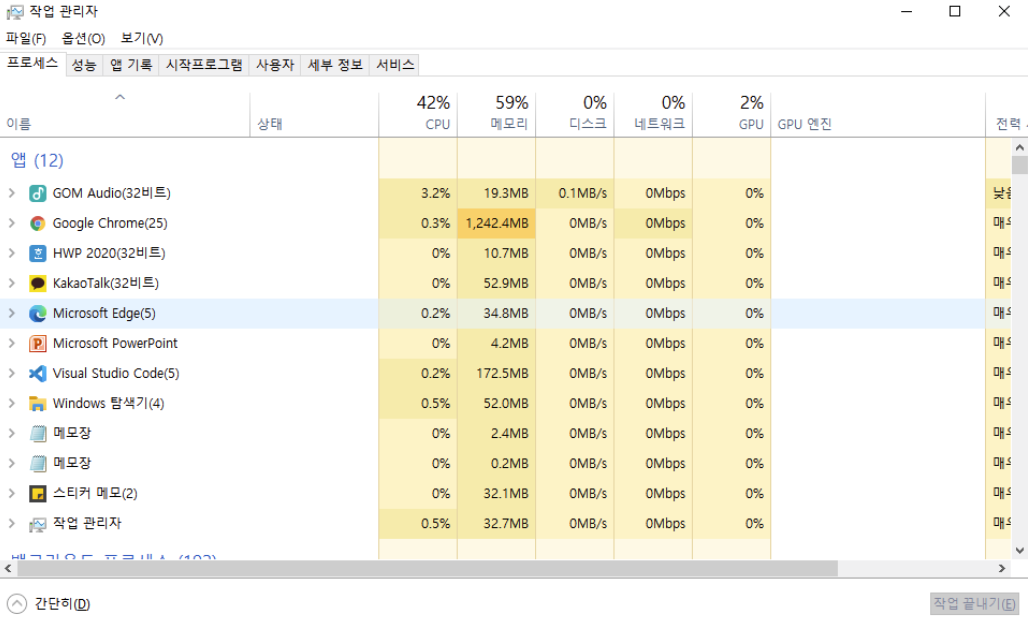Image resolution: width=1028 pixels, height=617 pixels.
Task: Sort by the 네트워크 column header
Action: pos(653,114)
